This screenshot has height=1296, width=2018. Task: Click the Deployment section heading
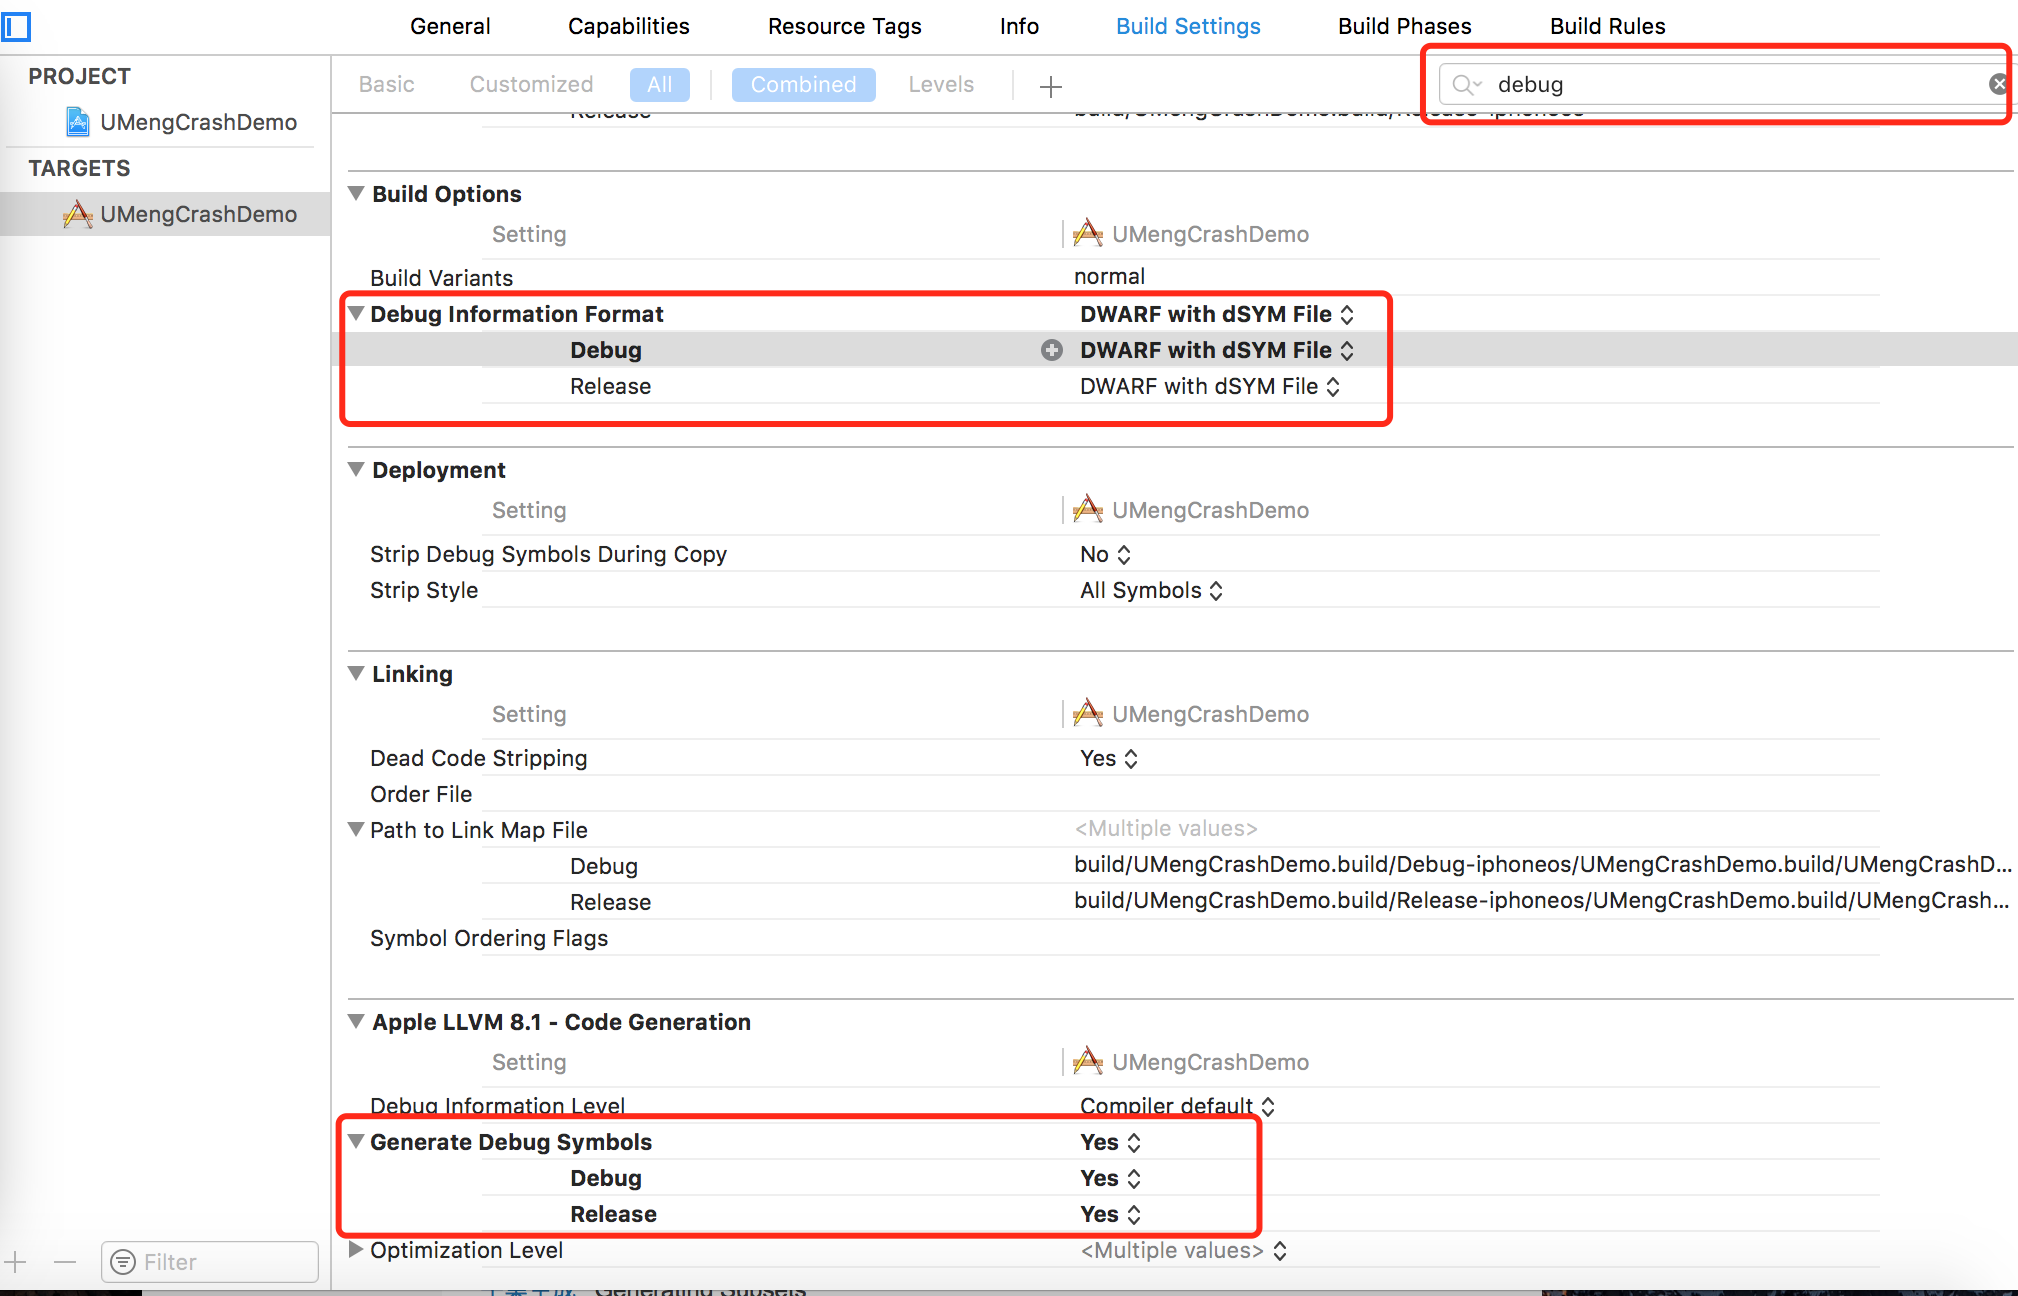tap(439, 470)
